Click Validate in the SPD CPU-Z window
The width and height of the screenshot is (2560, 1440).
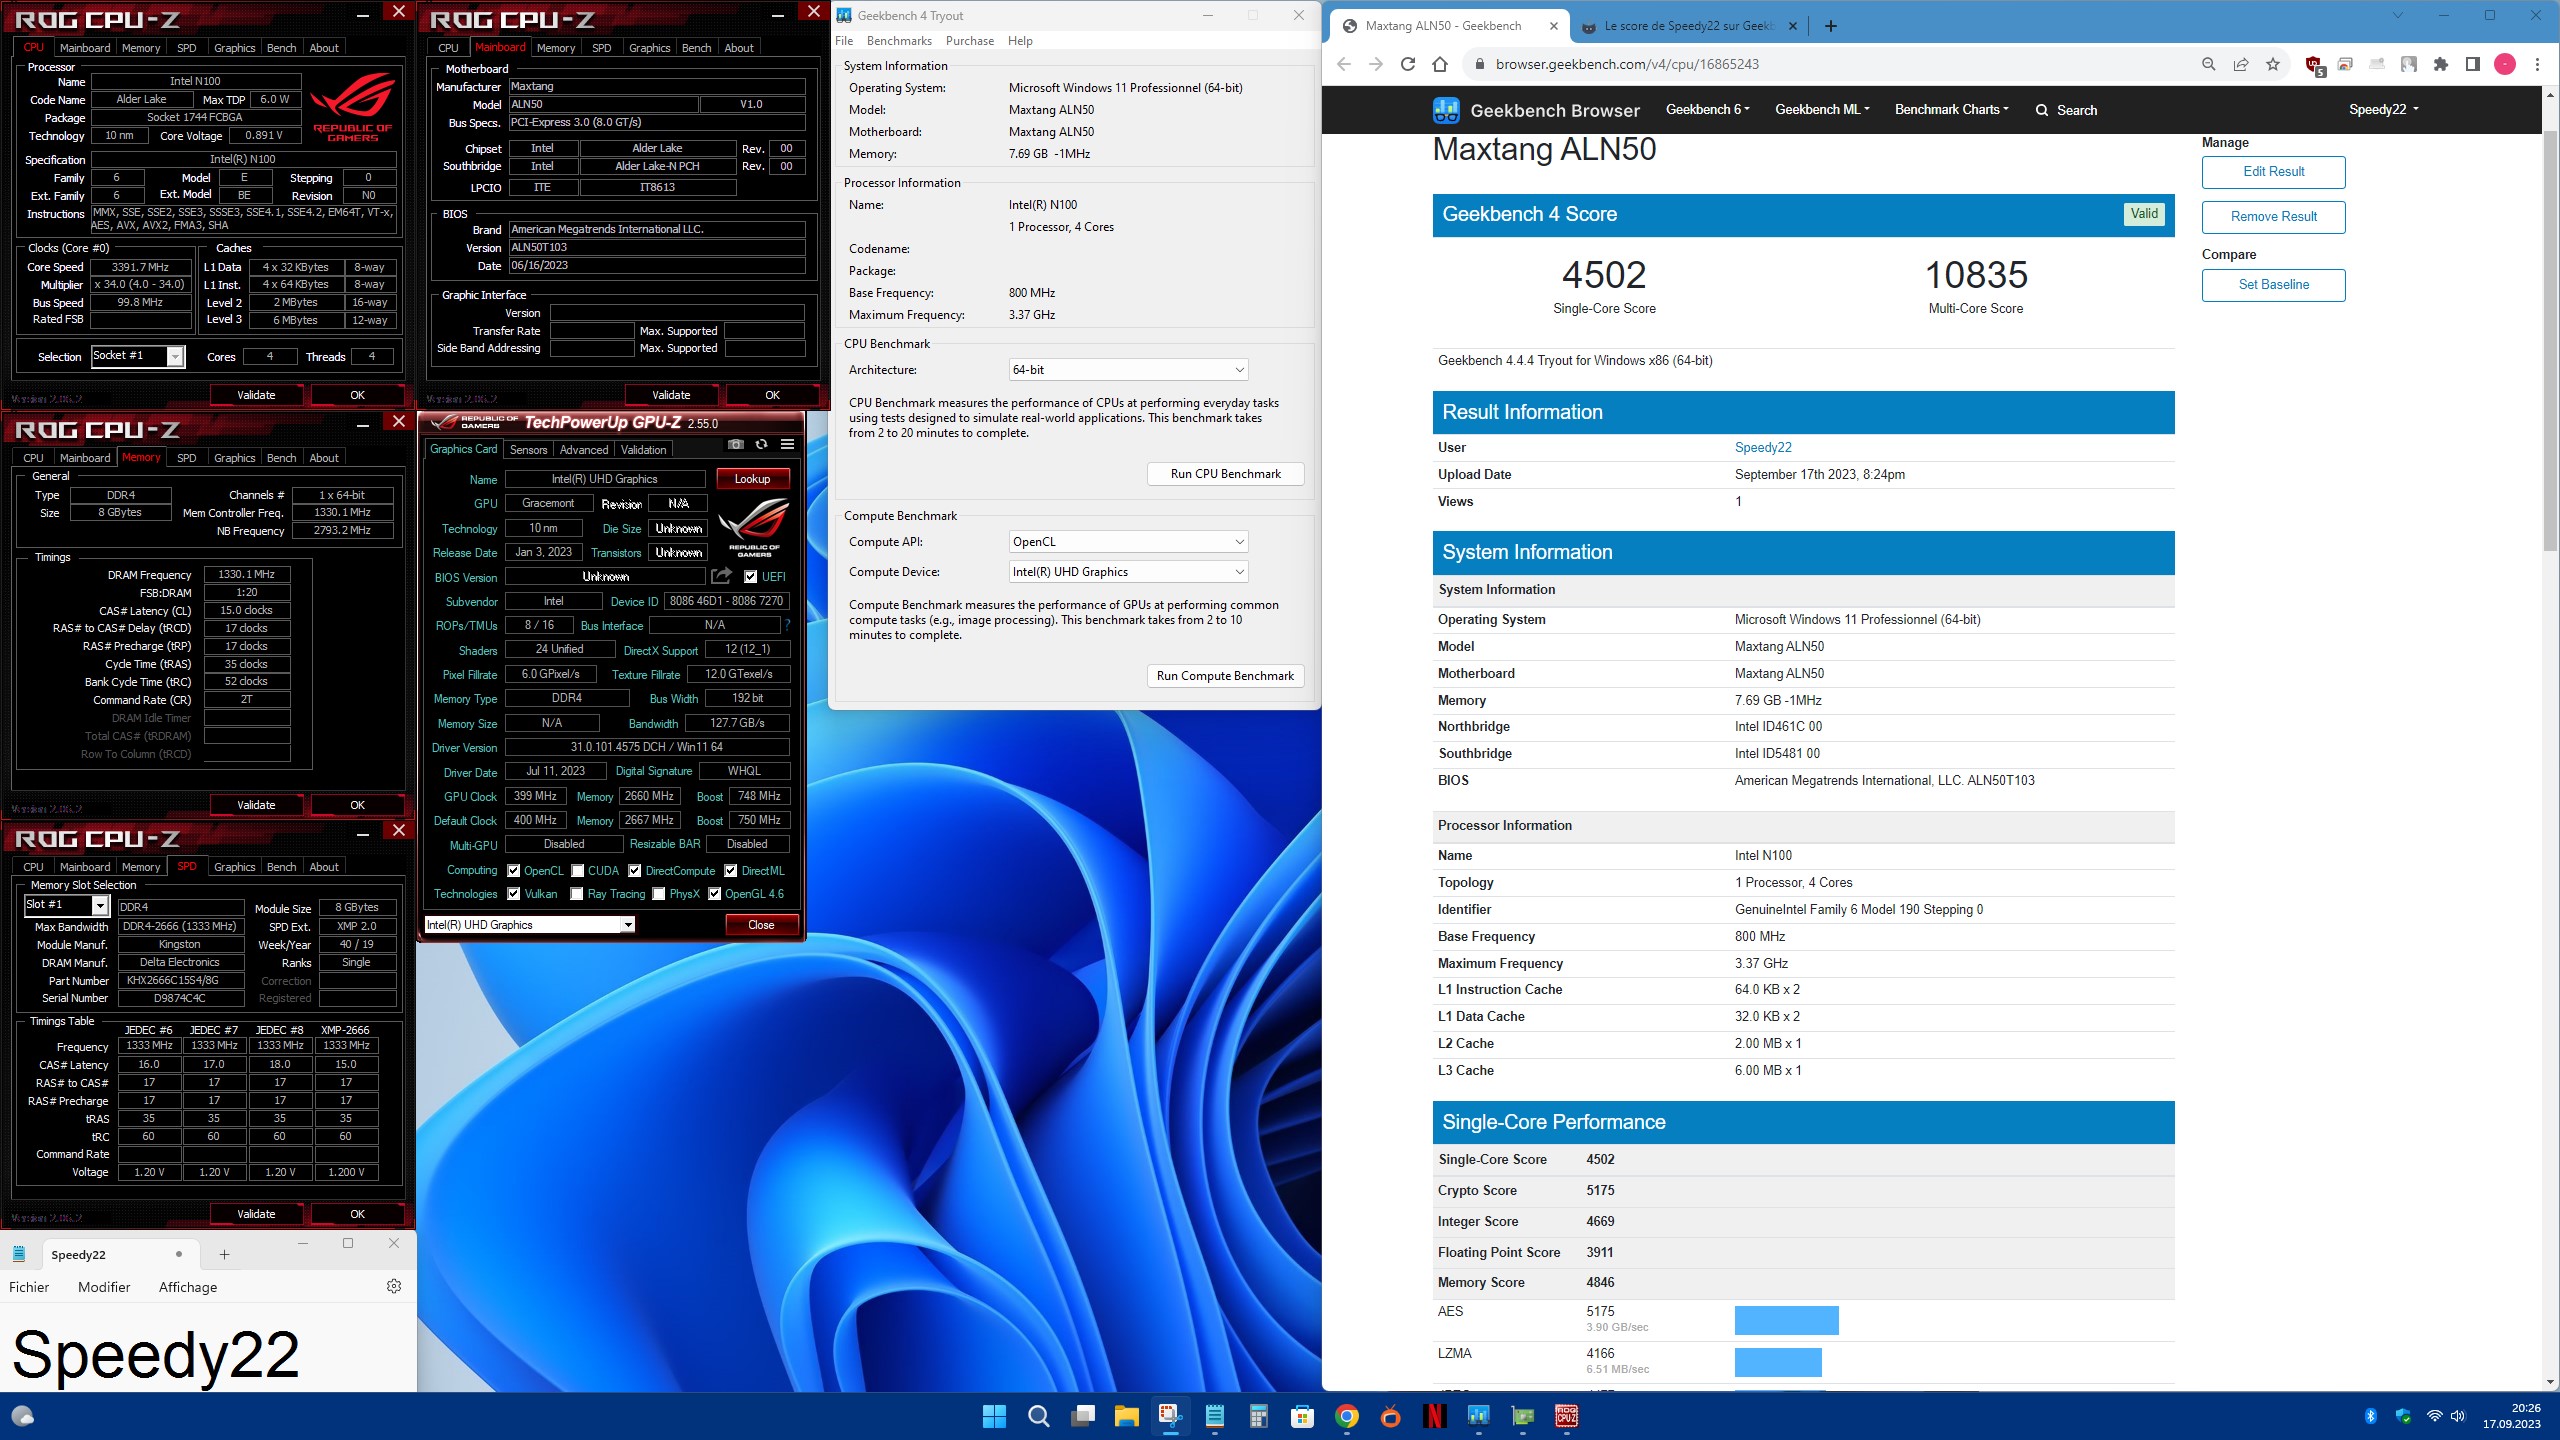click(256, 1214)
